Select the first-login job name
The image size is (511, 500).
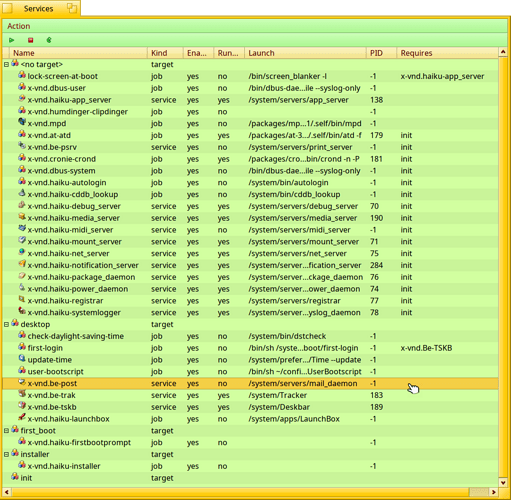45,348
